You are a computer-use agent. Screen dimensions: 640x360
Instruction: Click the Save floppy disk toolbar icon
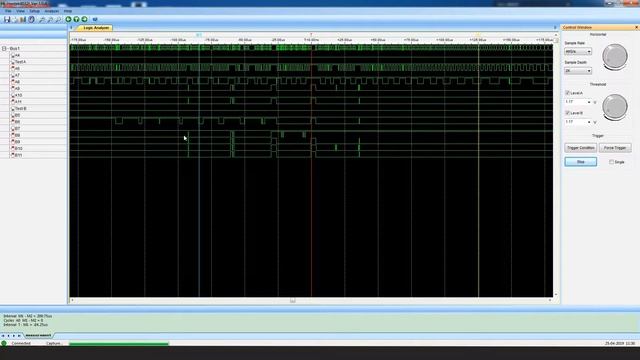7,19
